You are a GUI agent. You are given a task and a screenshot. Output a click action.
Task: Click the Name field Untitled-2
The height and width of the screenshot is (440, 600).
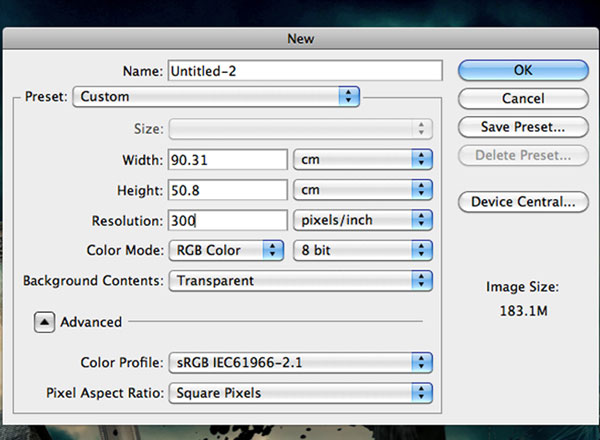point(305,71)
